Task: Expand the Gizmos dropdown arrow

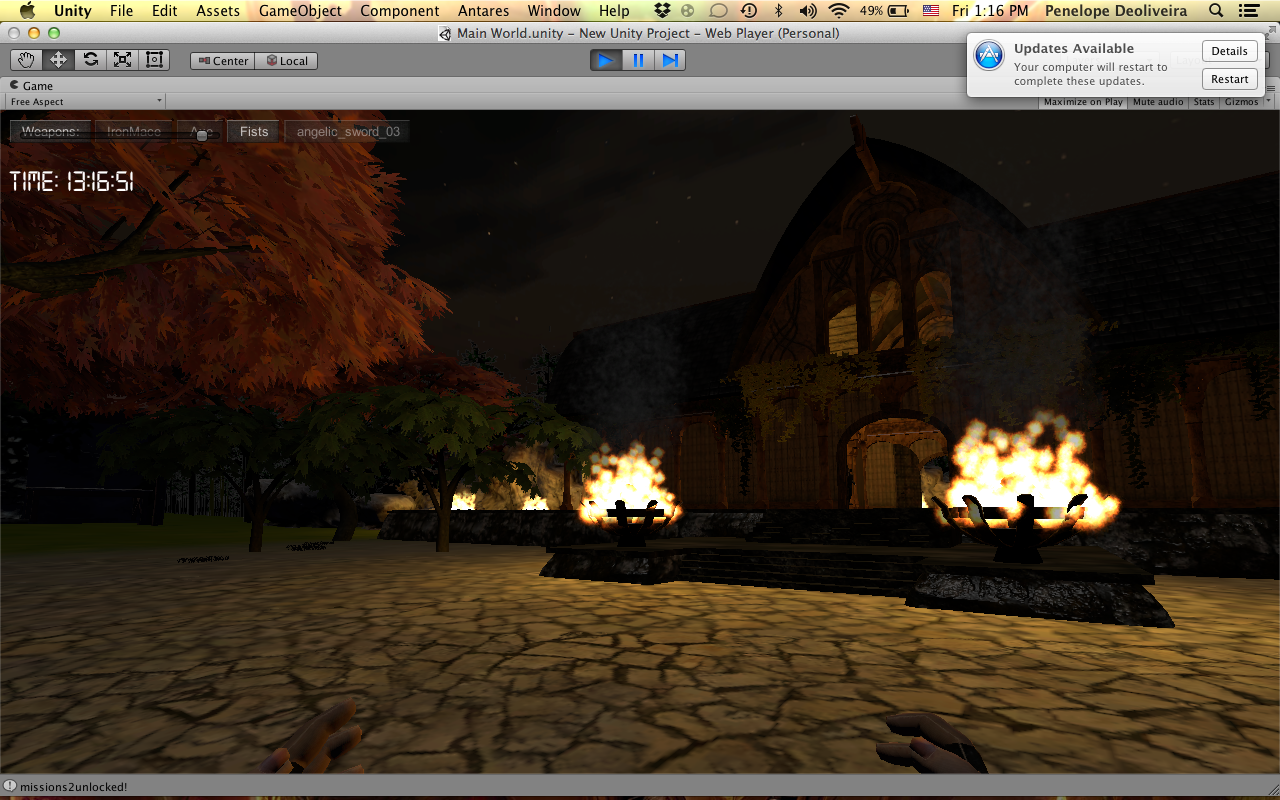Action: (1268, 102)
